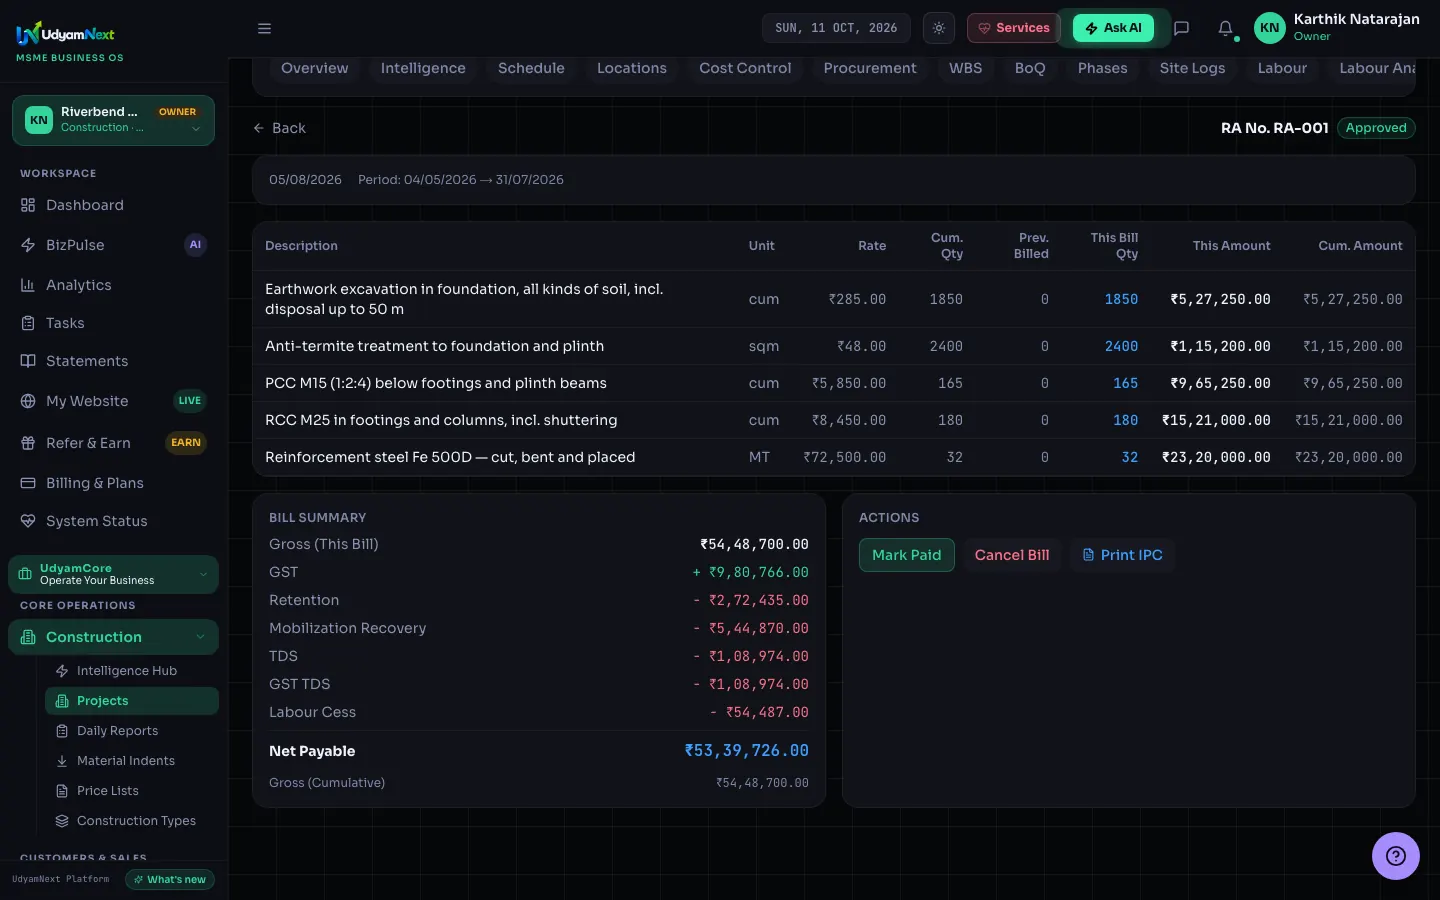Open Material Indents item
Screen dimensions: 1440x900
coord(131,761)
